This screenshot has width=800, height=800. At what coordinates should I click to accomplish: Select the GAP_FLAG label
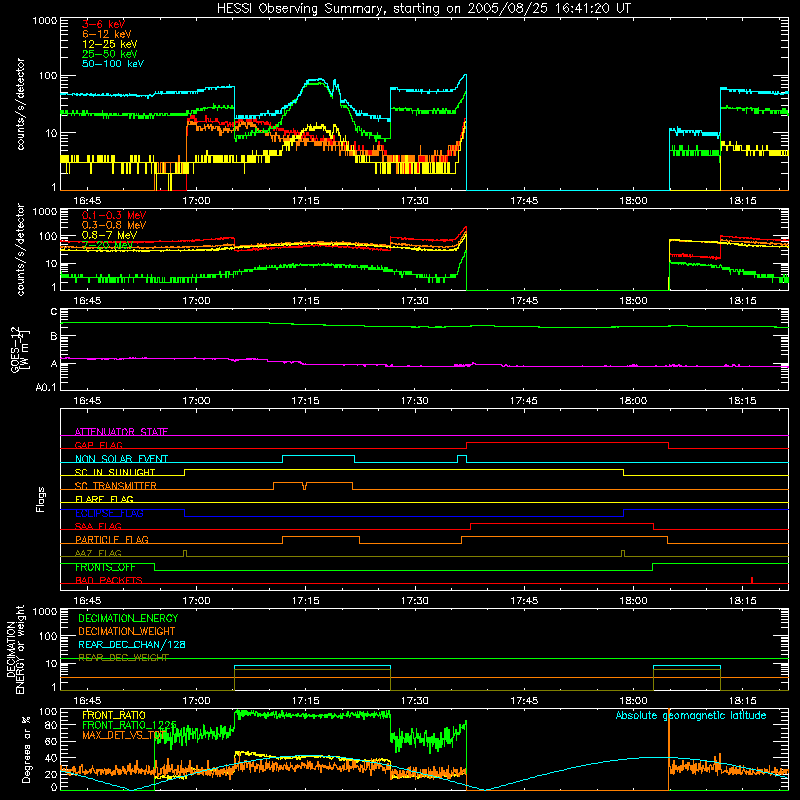tap(98, 445)
